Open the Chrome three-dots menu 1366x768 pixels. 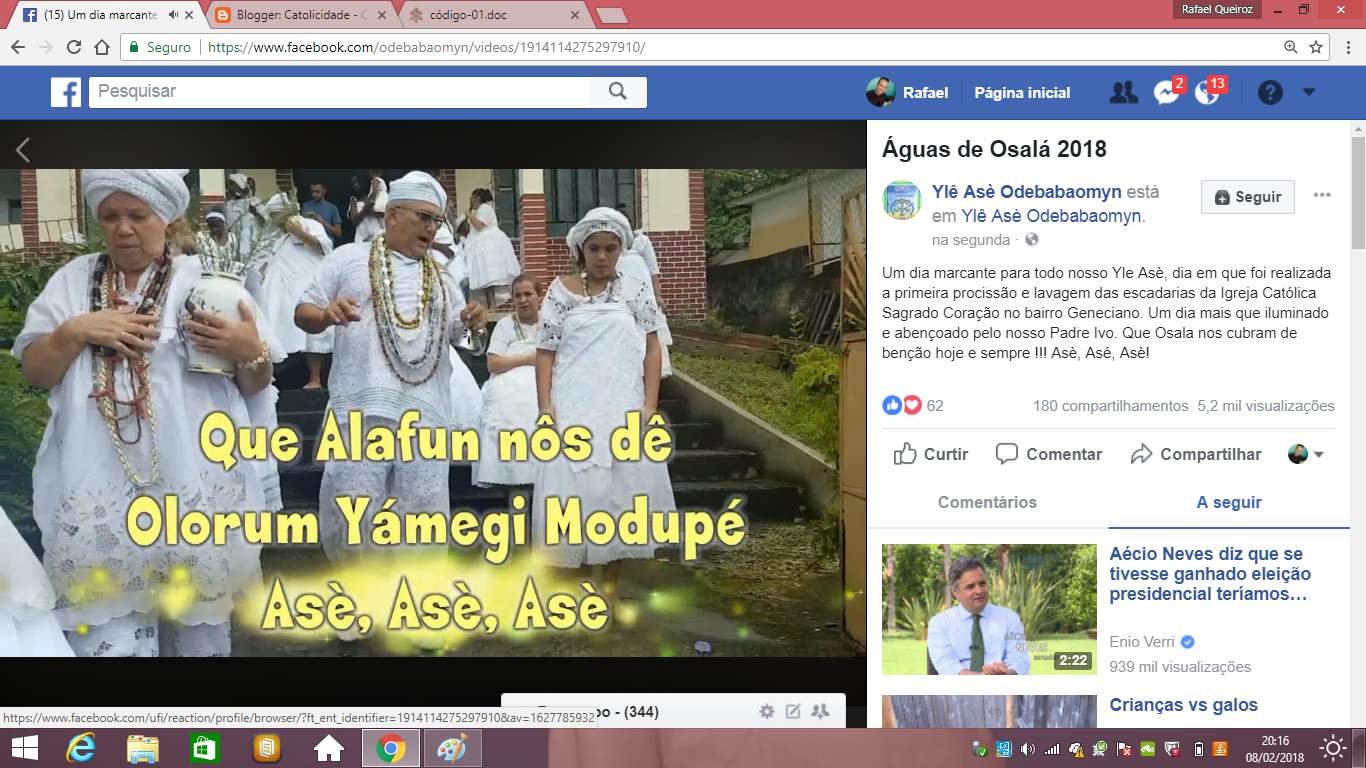click(x=1349, y=47)
